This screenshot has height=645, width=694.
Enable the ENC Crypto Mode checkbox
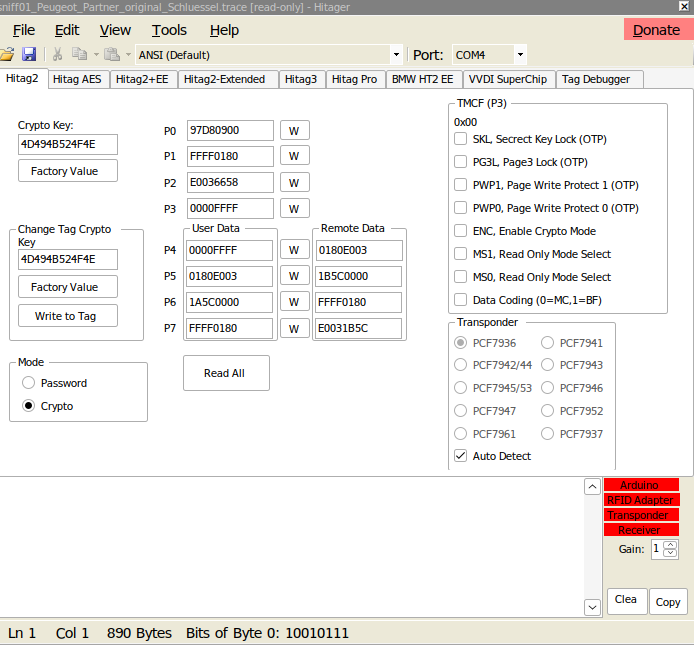point(461,231)
